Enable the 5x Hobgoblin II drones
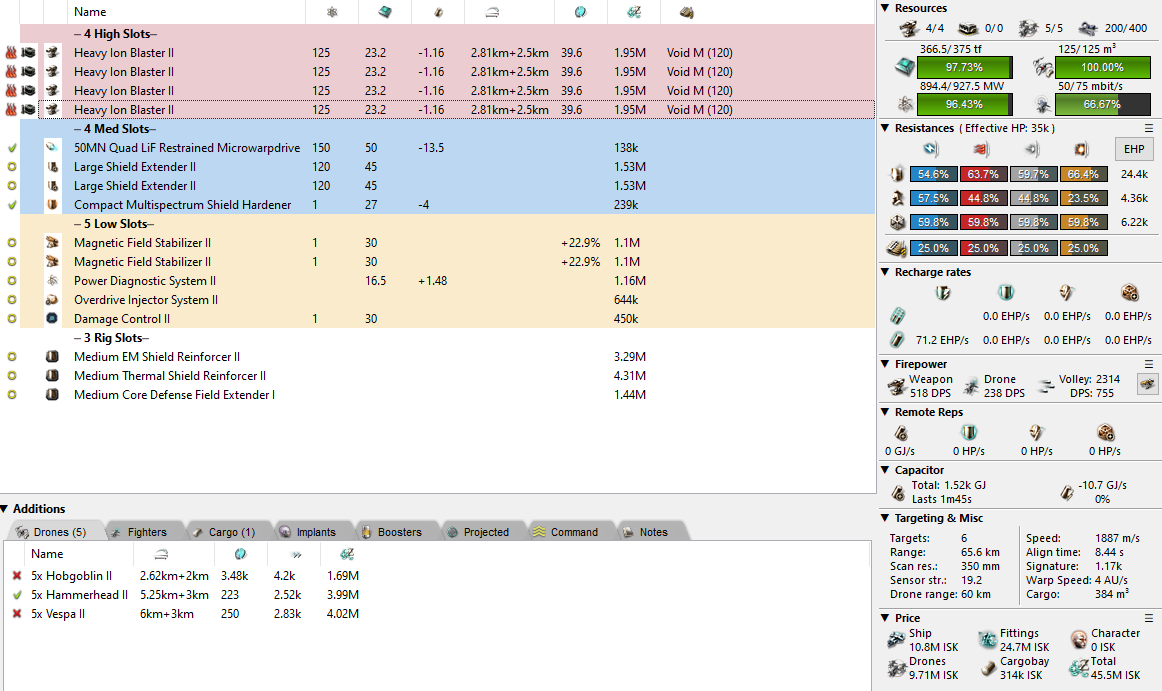 click(16, 576)
